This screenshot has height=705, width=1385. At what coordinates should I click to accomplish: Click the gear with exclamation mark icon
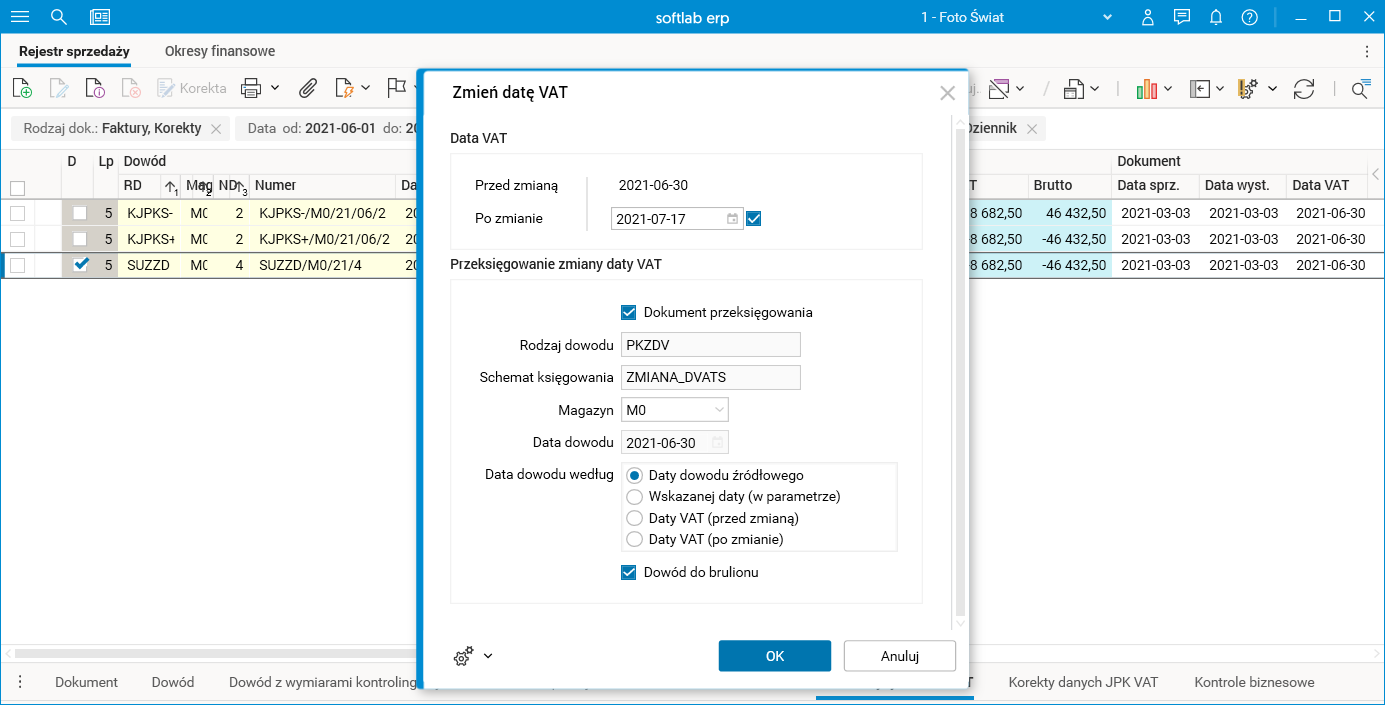[x=1248, y=89]
